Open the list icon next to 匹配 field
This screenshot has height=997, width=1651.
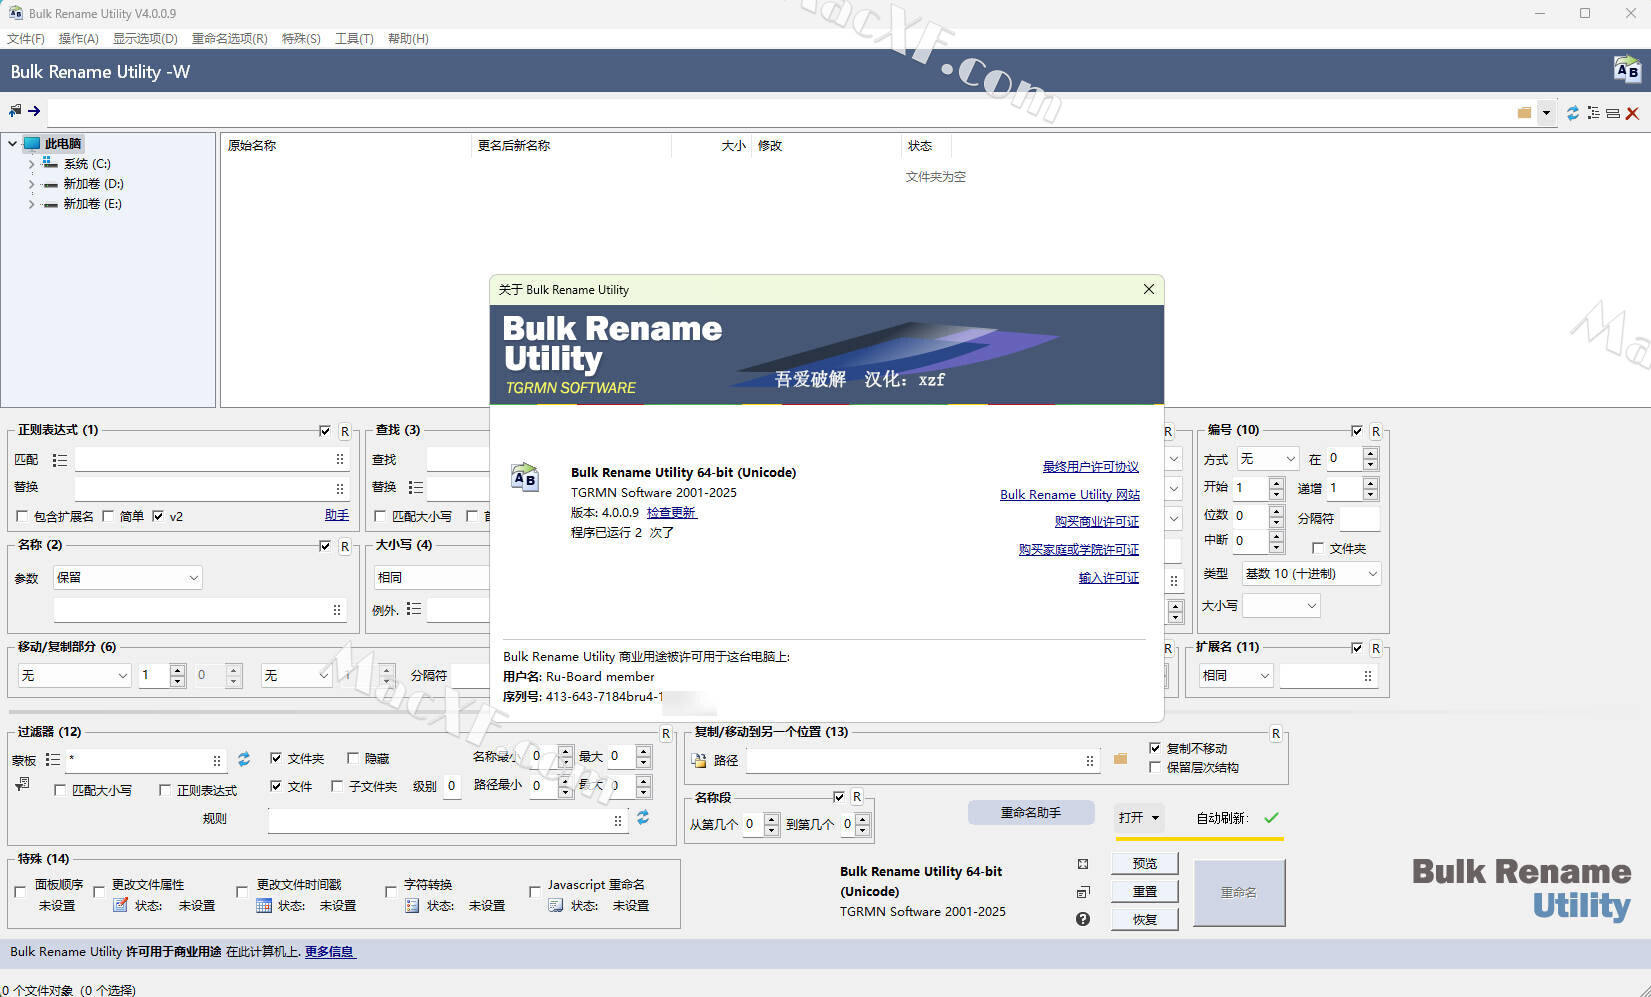[x=60, y=460]
